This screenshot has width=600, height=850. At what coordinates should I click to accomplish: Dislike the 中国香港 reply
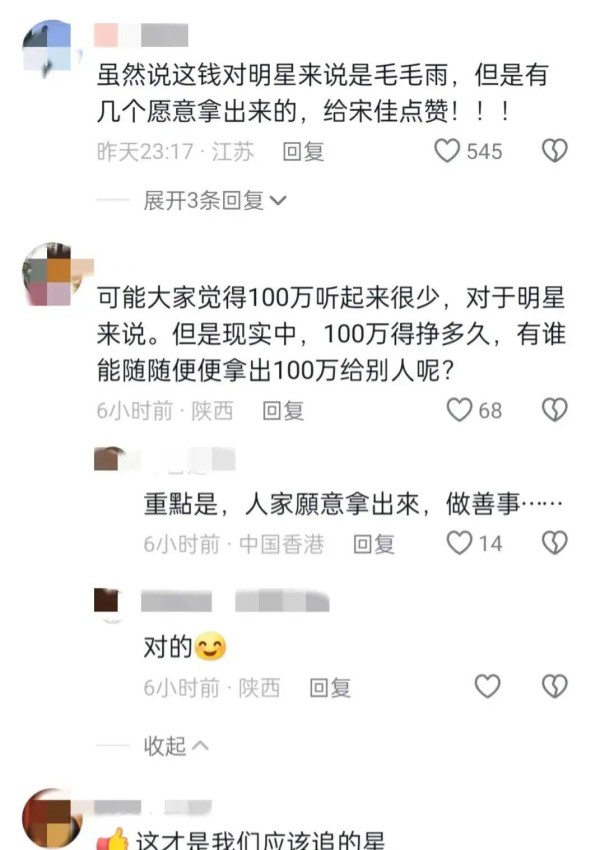point(554,543)
